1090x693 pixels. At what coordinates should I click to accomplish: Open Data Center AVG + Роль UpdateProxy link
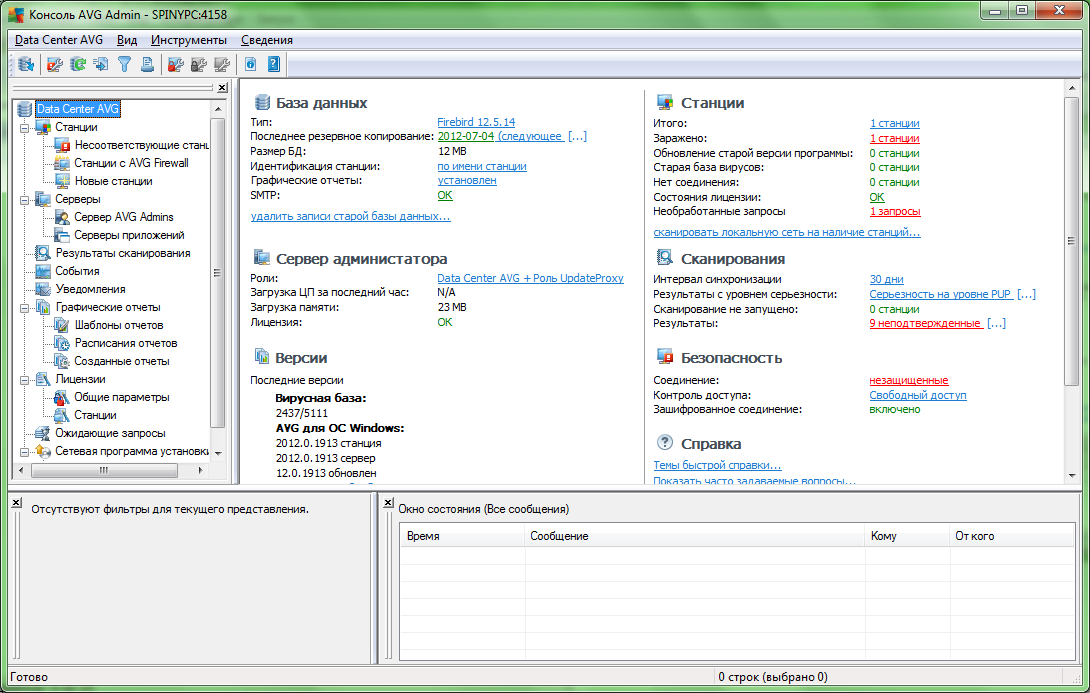(530, 278)
